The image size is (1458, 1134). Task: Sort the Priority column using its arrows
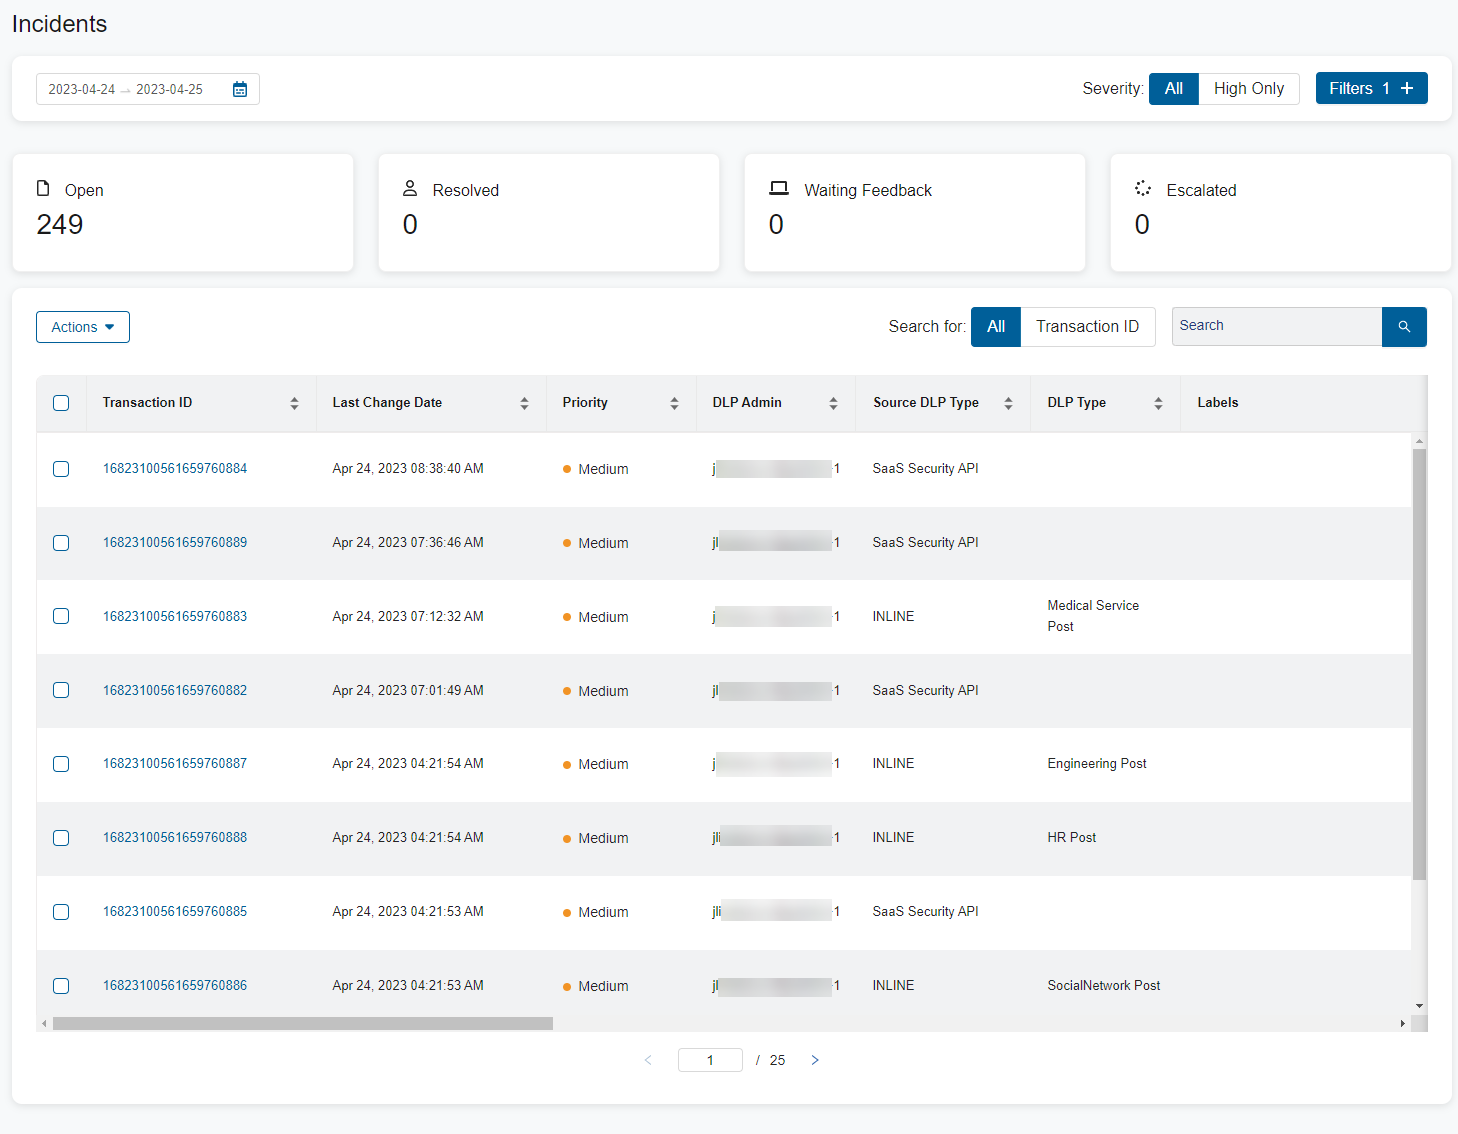tap(674, 403)
